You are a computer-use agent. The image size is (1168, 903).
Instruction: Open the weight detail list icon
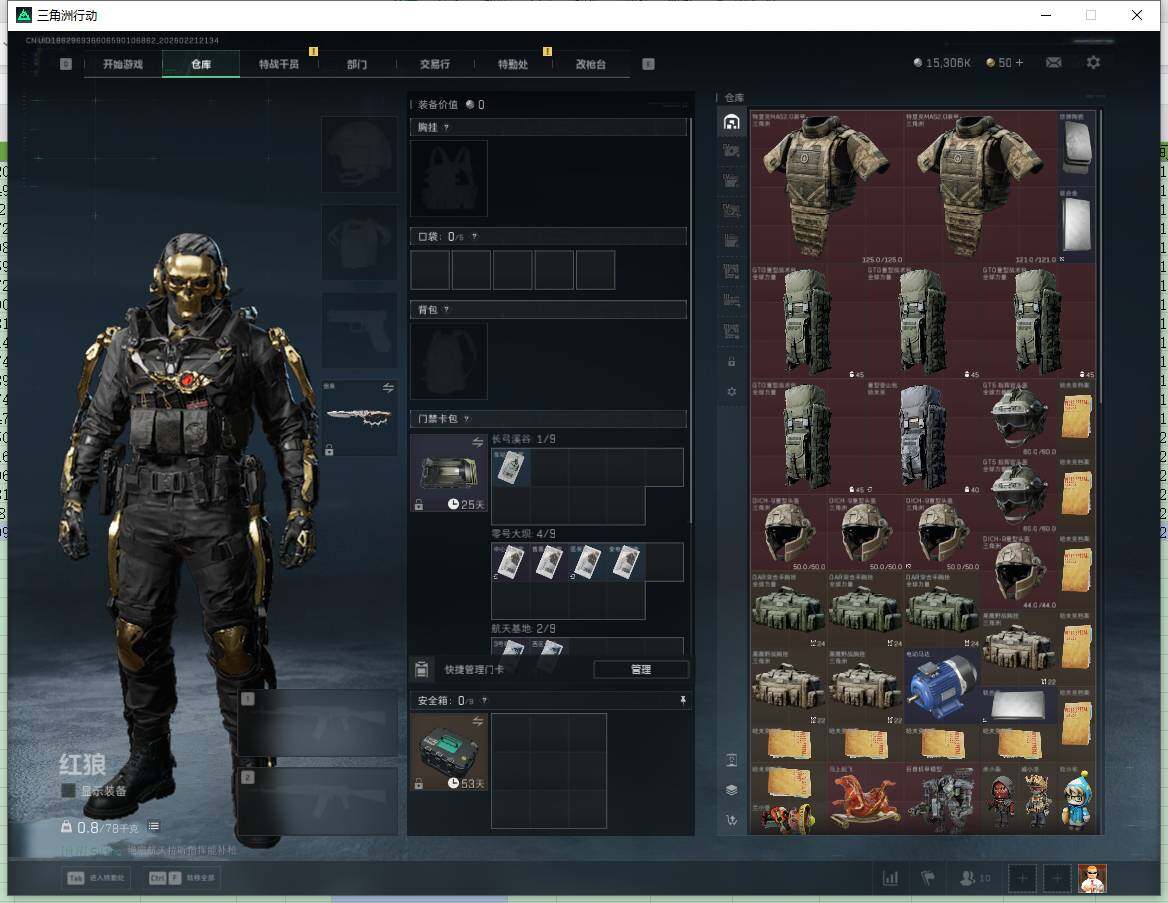point(153,826)
